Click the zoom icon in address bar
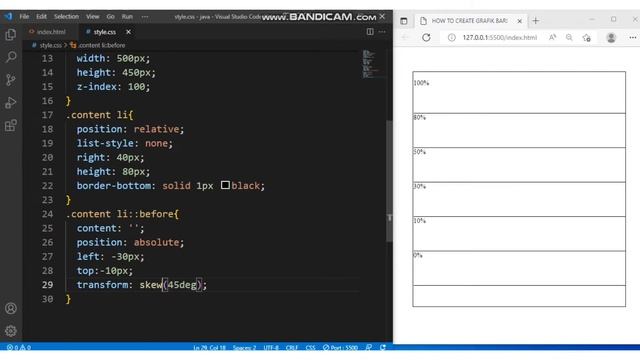The image size is (640, 360). pyautogui.click(x=569, y=38)
